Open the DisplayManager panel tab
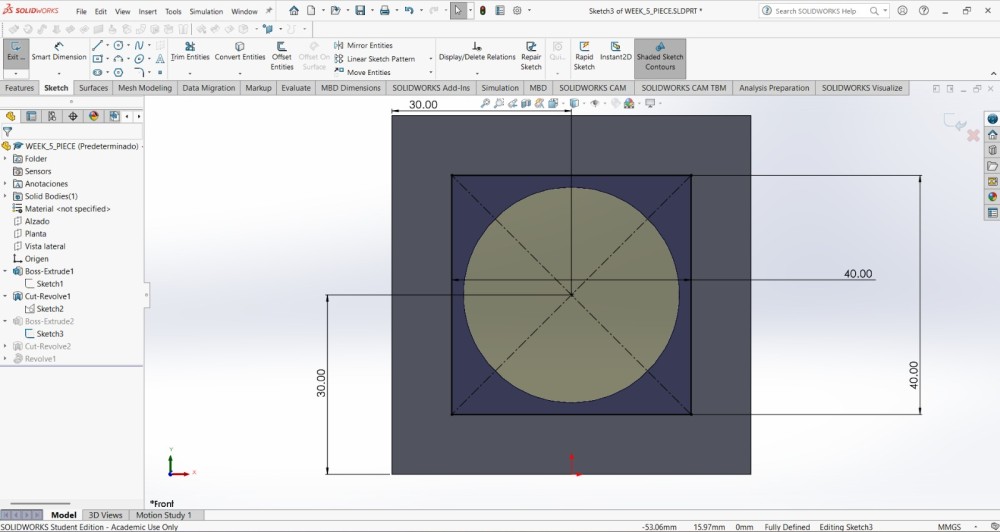 pos(94,116)
